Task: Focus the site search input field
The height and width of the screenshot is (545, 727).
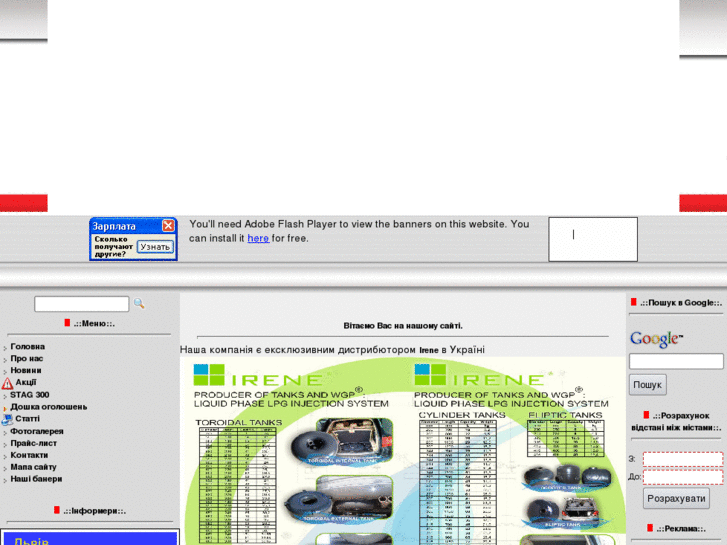Action: click(82, 304)
